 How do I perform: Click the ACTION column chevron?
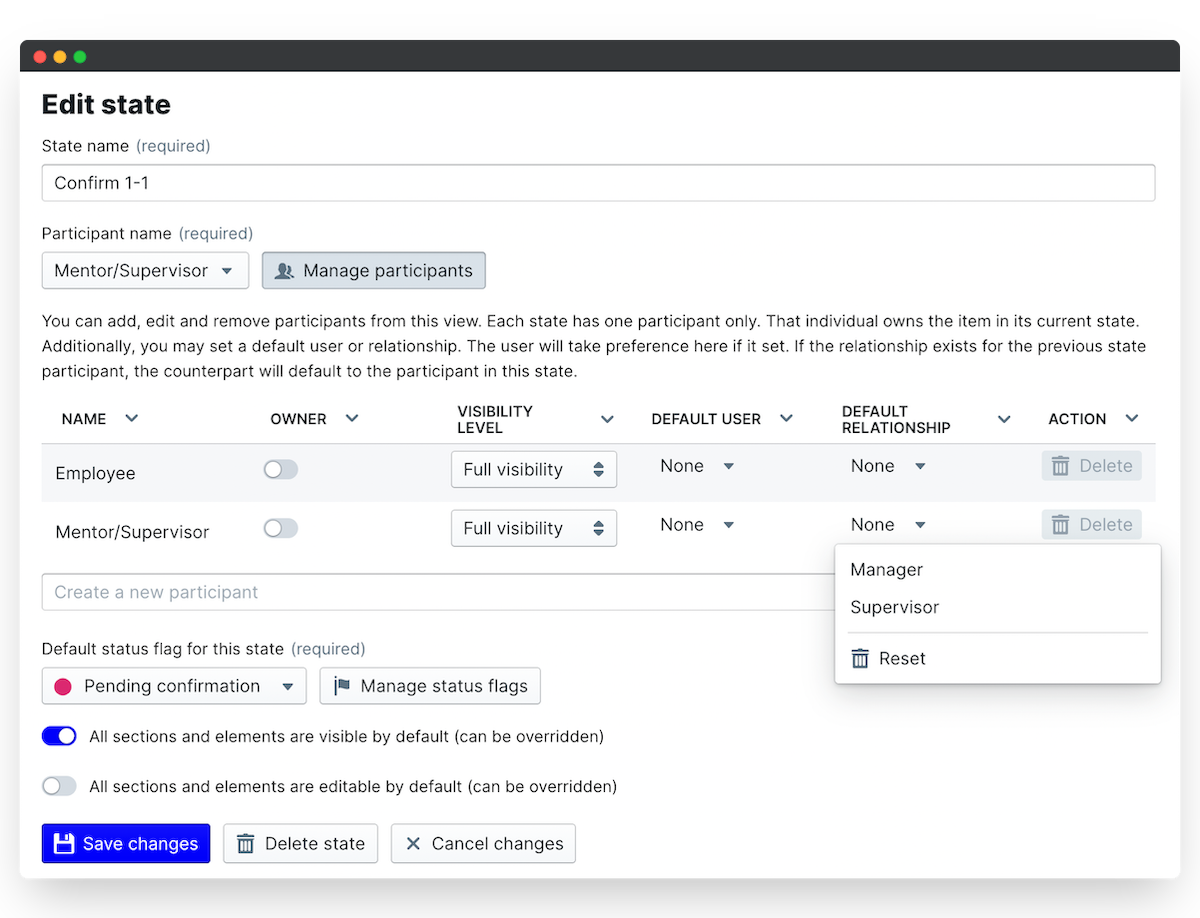1131,419
